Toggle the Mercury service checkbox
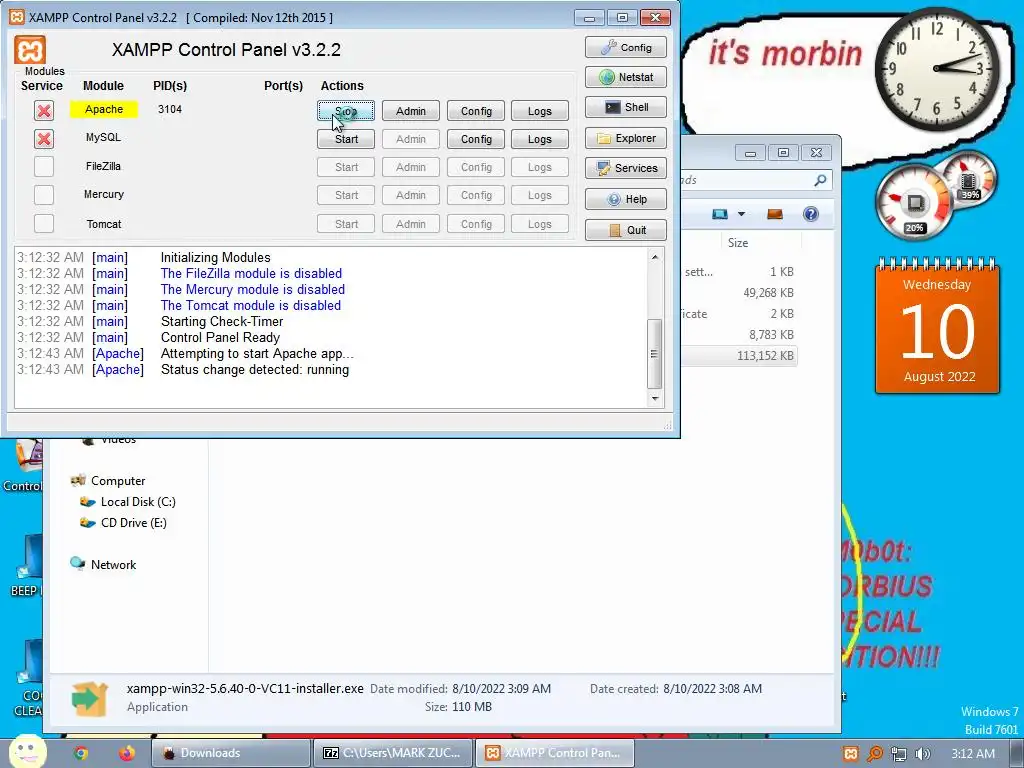The image size is (1024, 768). click(44, 195)
